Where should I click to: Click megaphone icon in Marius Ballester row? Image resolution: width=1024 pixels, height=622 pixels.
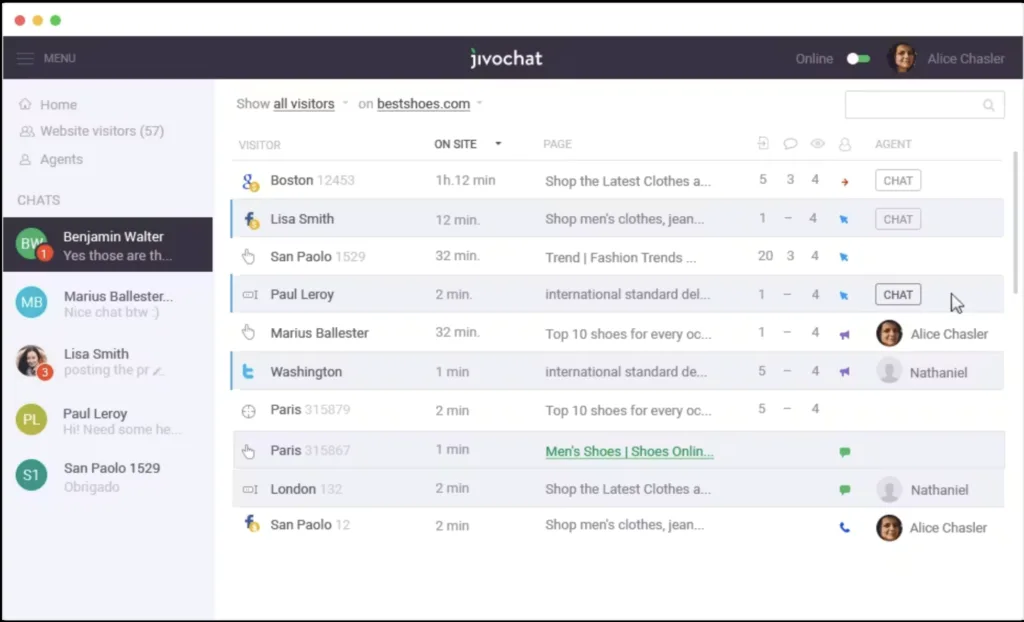coord(844,335)
